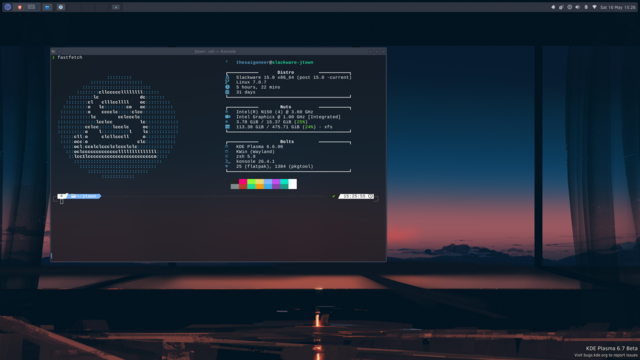This screenshot has width=640, height=360.
Task: Open the calendar from the panel clock
Action: pyautogui.click(x=618, y=7)
